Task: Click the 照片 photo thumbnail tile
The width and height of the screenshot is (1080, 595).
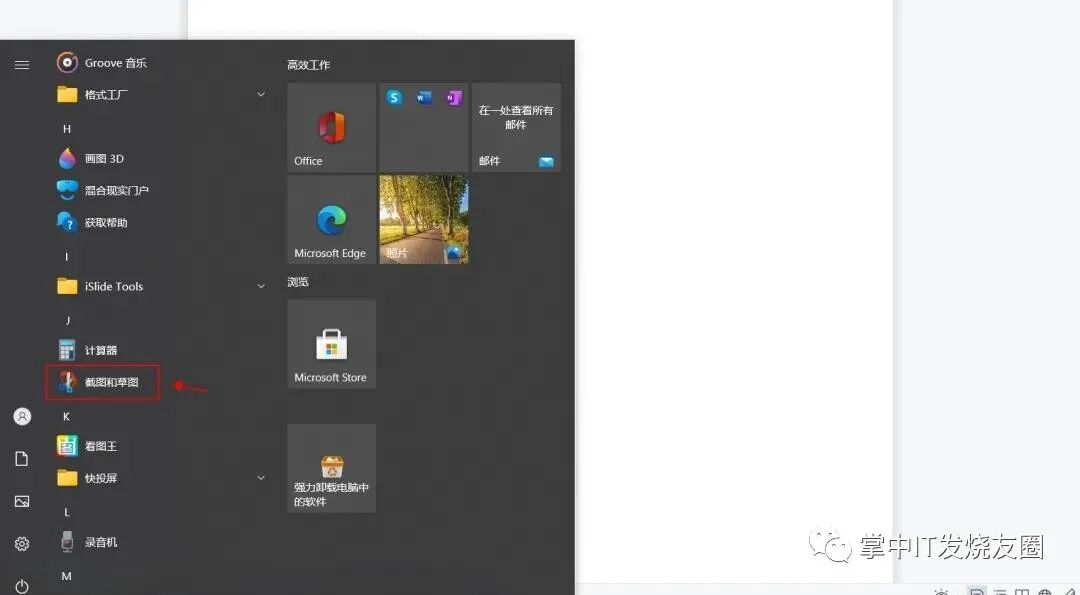Action: (x=423, y=219)
